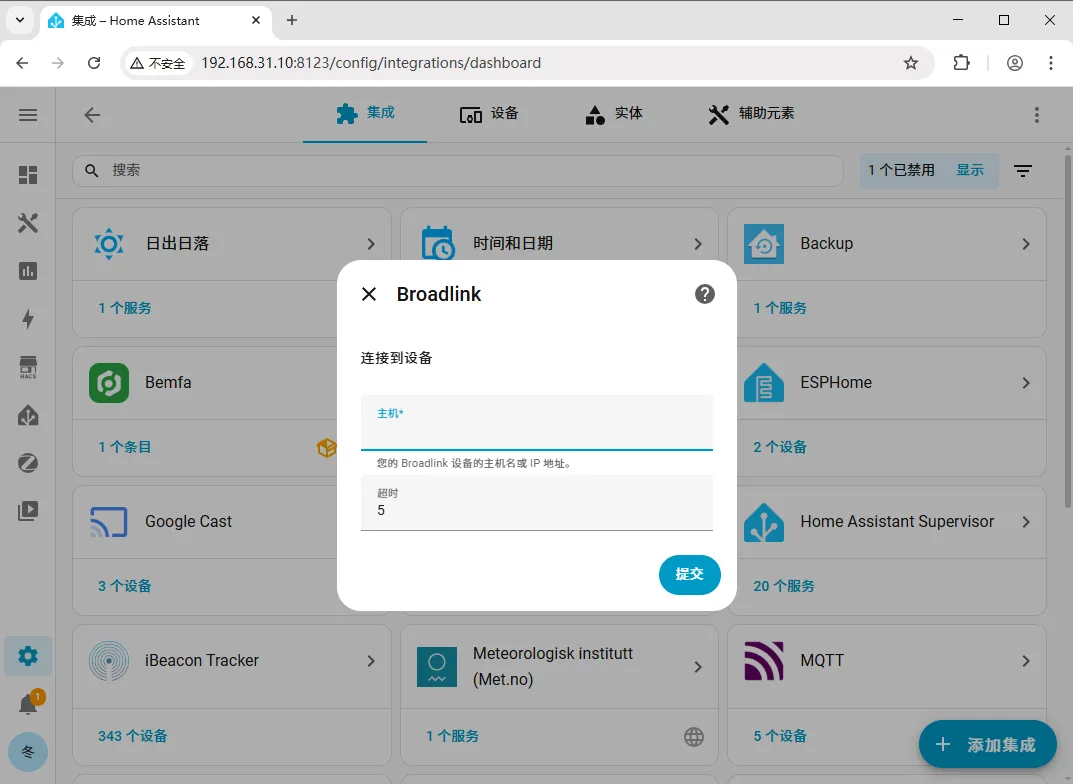Open the settings gear in sidebar

(x=28, y=656)
